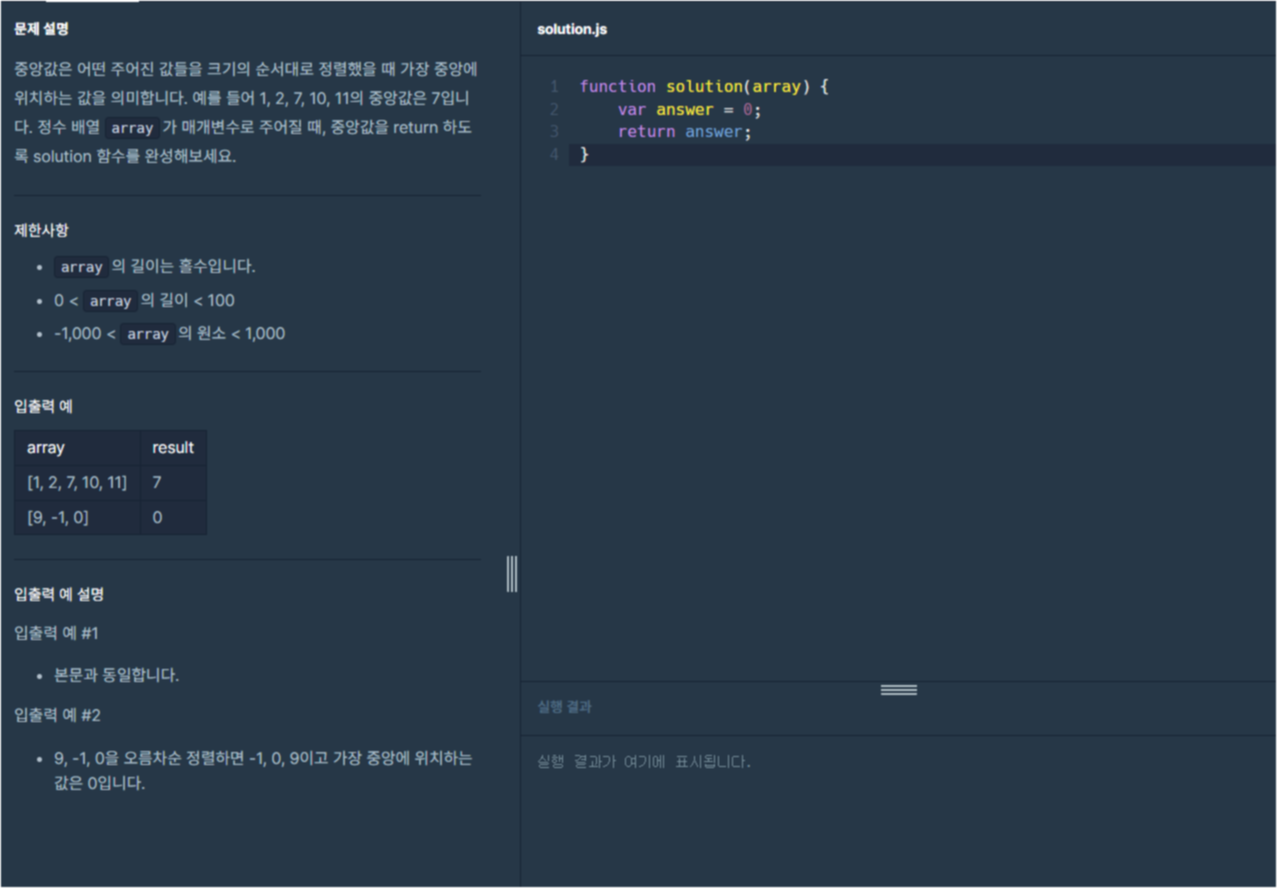Place cursor on code line 'function solution(array) {'
This screenshot has width=1277, height=888.
point(704,87)
